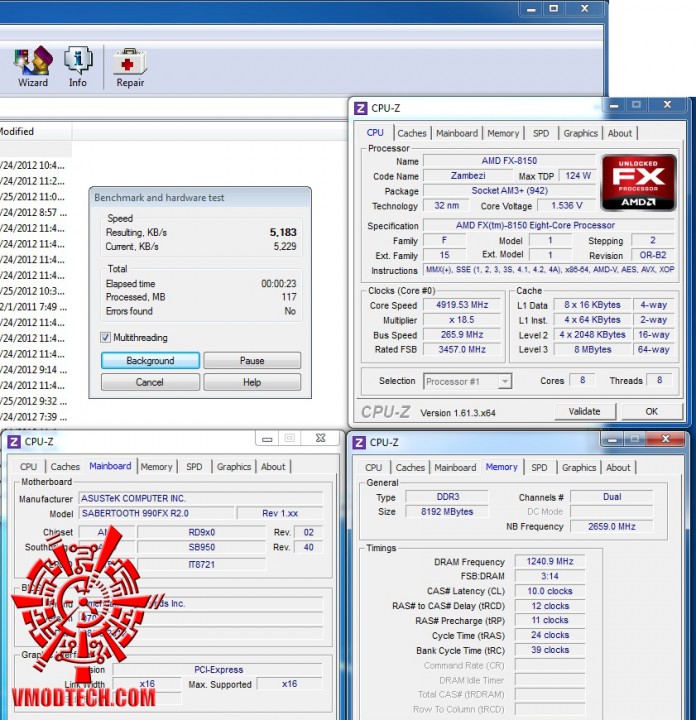Select Memory tab in Mainboard CPU-Z window
The image size is (696, 720).
(156, 467)
